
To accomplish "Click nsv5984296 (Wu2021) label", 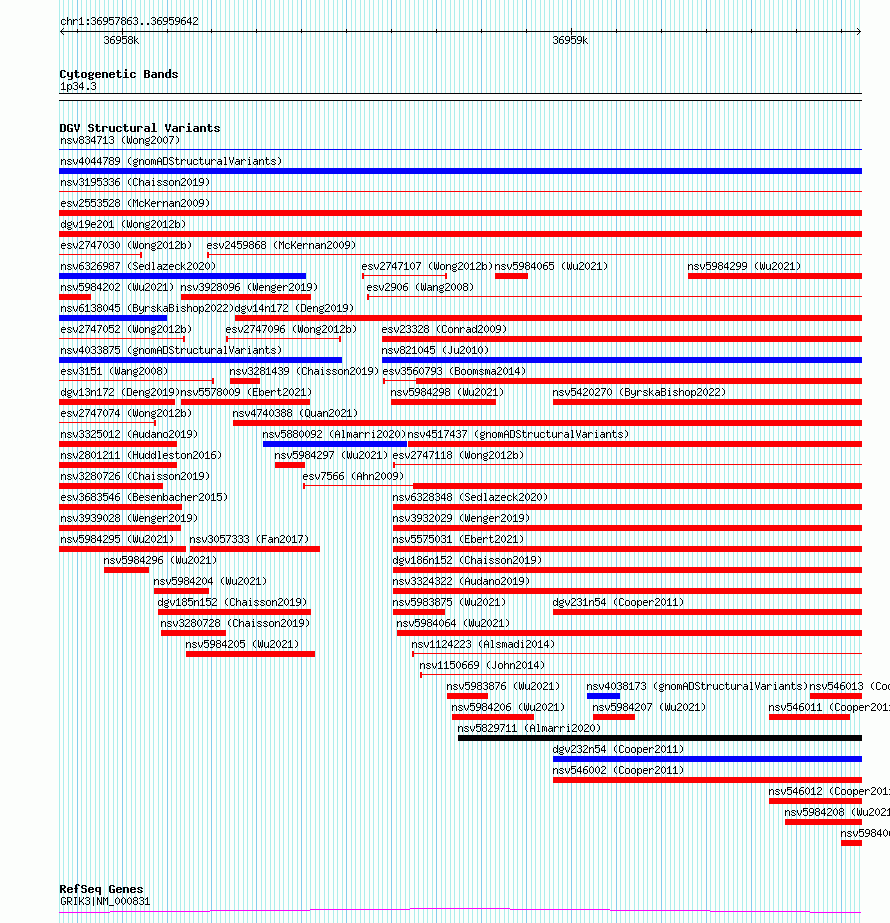I will point(160,560).
